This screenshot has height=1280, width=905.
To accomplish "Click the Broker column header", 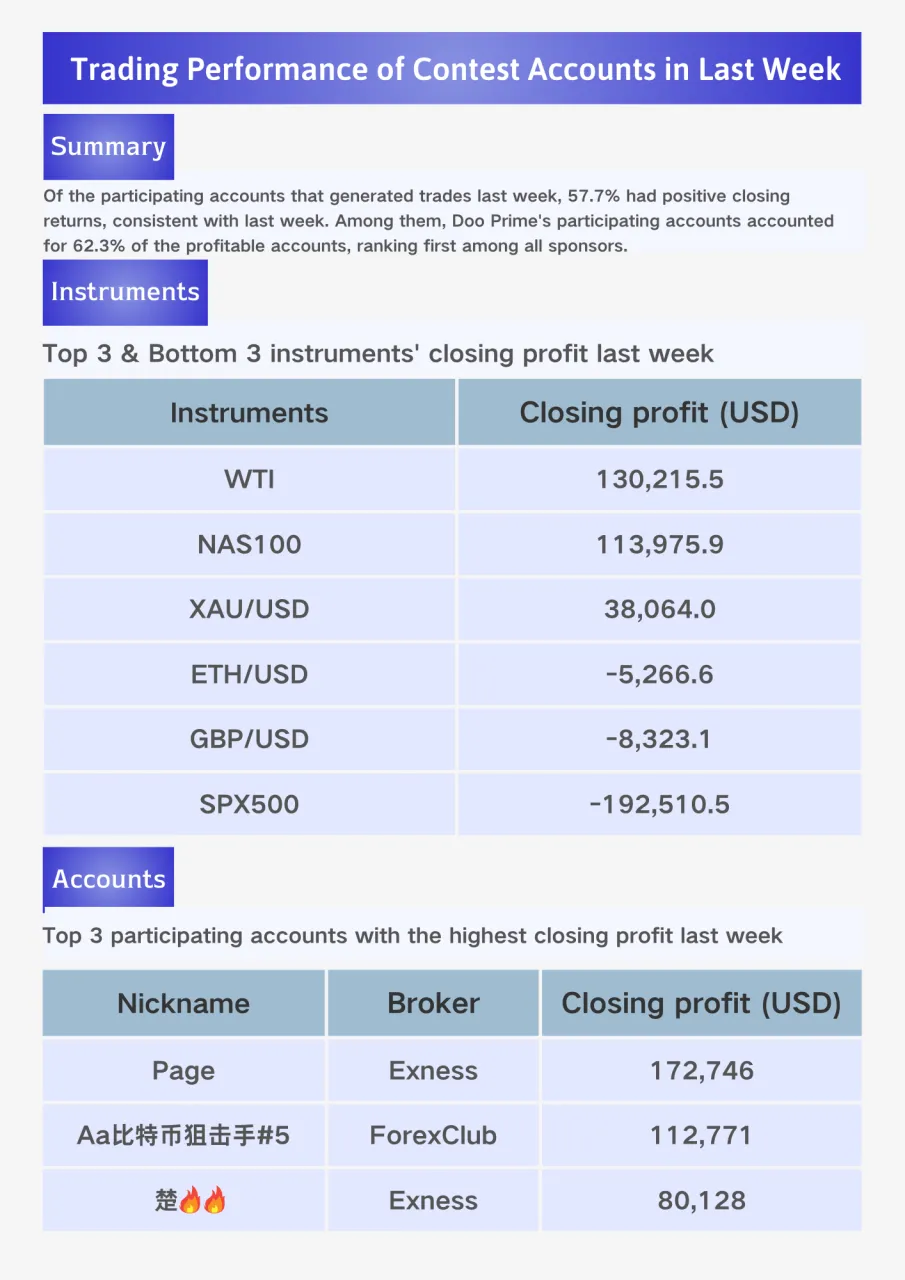I will [433, 1003].
